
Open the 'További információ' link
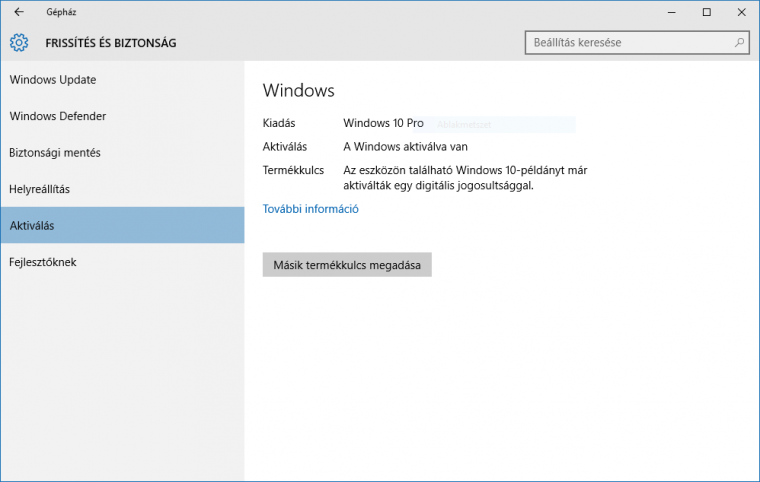tap(310, 209)
